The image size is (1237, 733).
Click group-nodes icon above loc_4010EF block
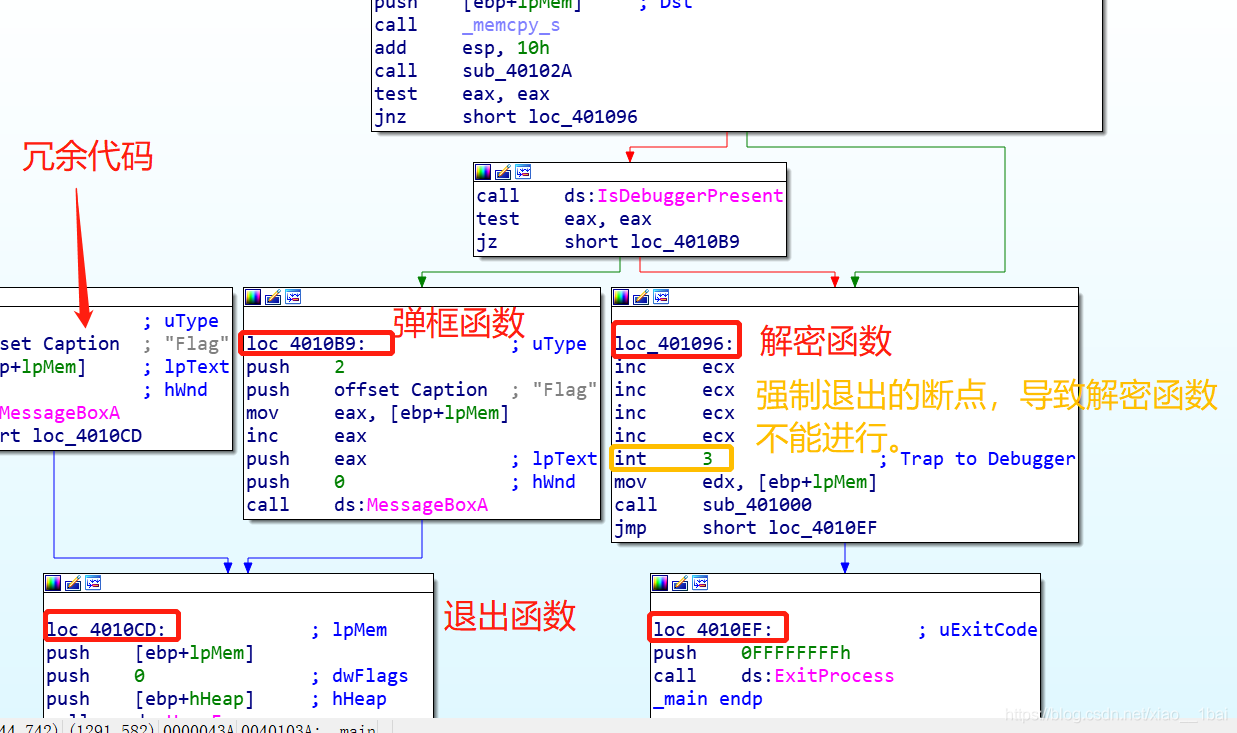click(x=699, y=583)
